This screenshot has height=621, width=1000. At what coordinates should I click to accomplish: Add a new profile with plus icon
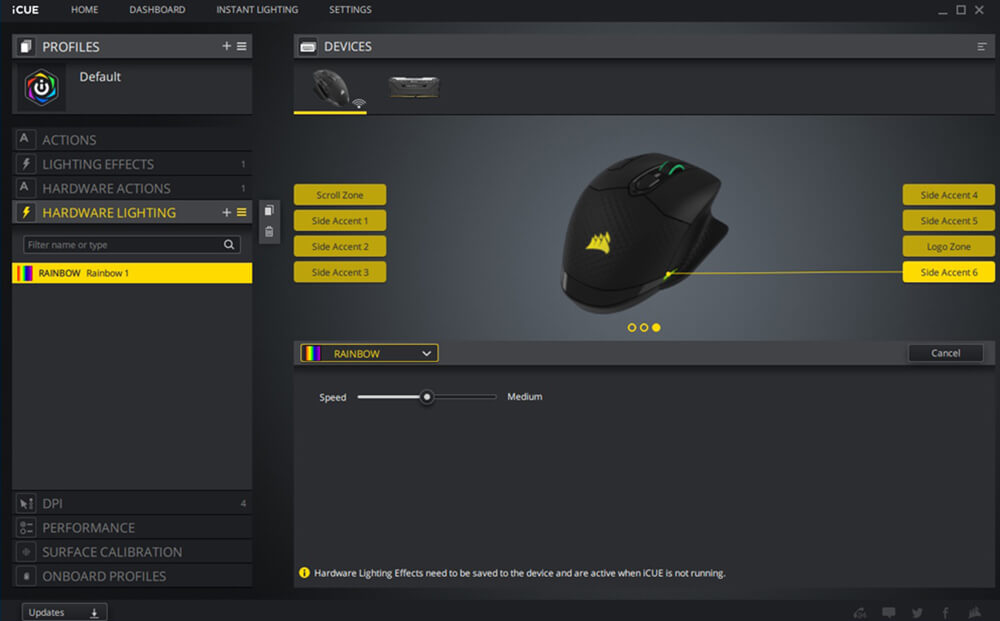[x=227, y=47]
